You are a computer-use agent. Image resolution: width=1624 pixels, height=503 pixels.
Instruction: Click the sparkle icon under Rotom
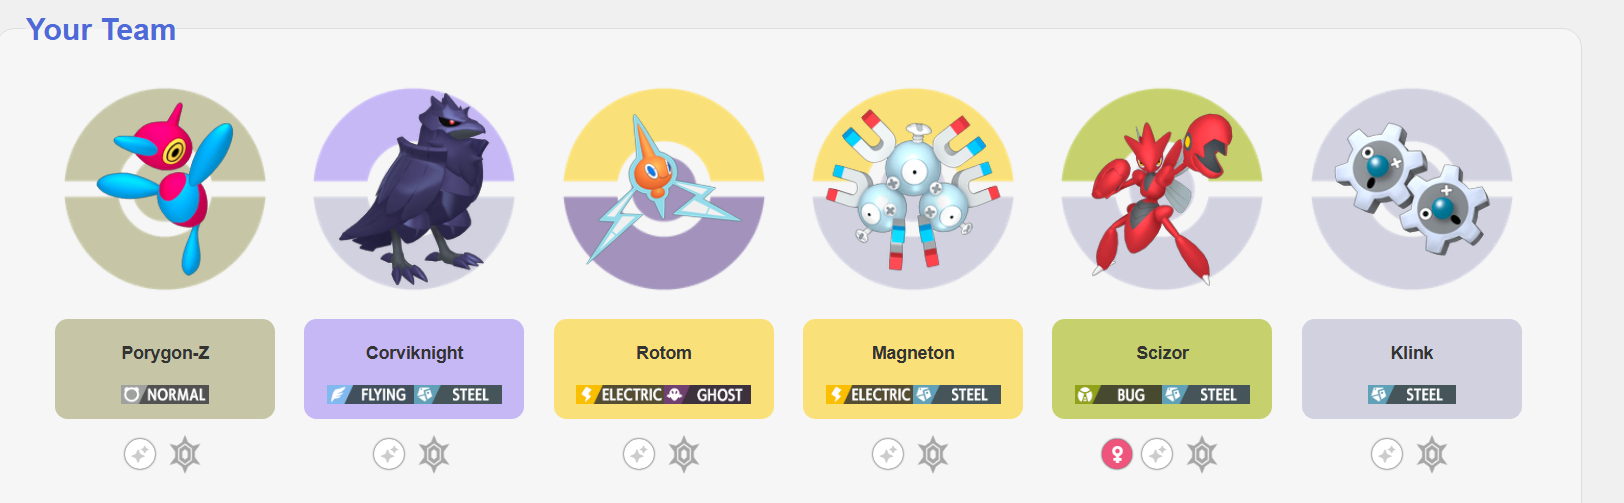click(x=639, y=455)
